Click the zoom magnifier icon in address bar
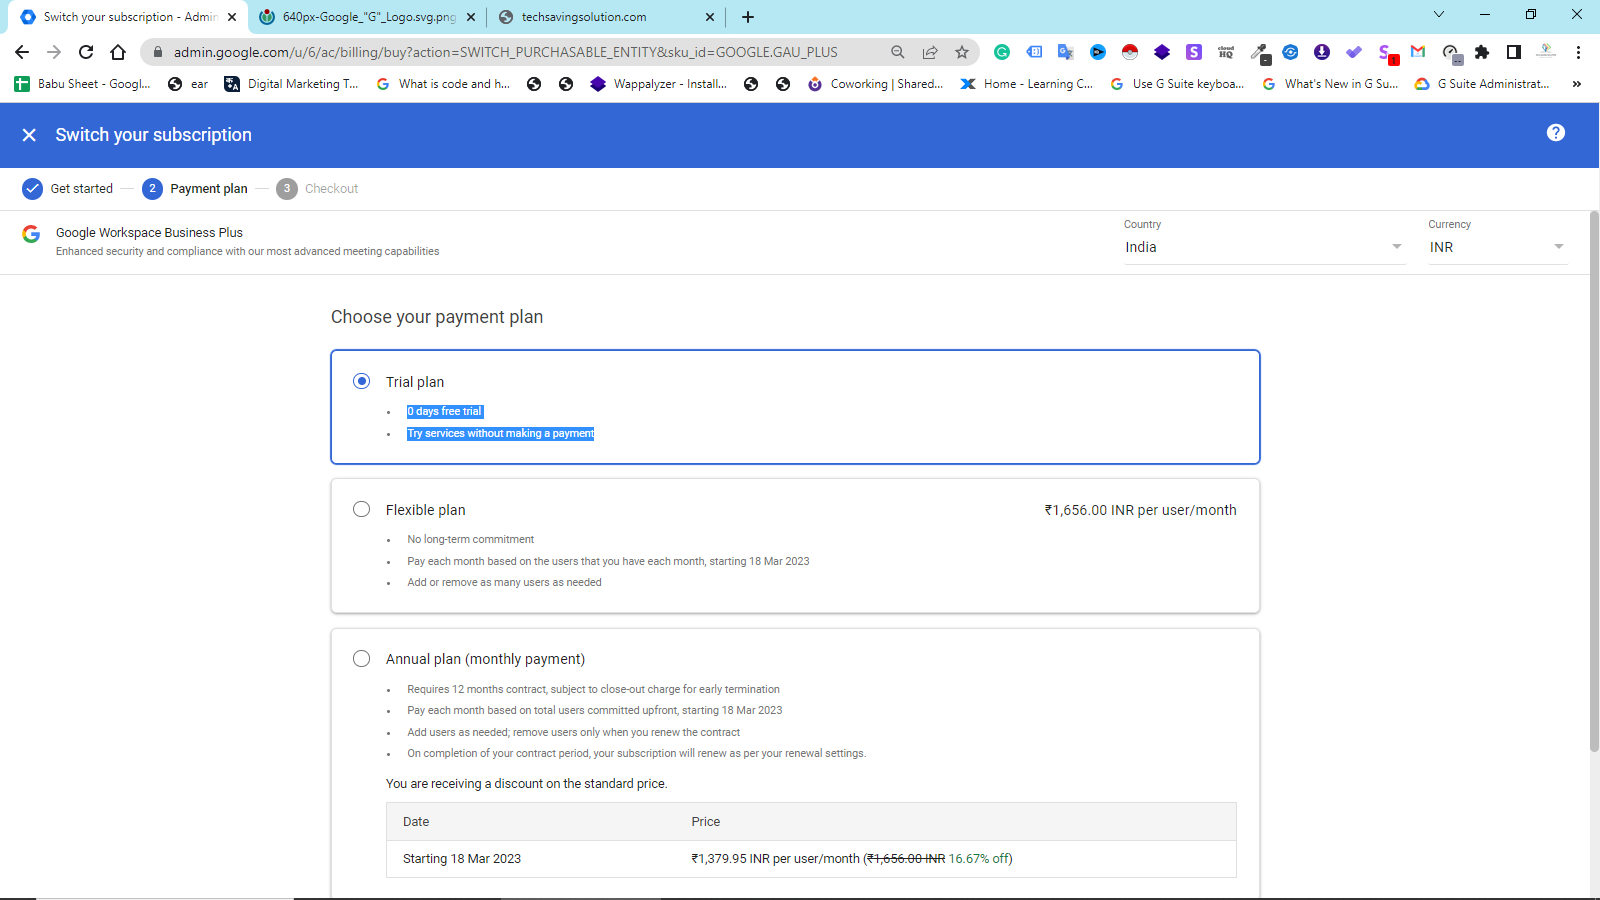The height and width of the screenshot is (900, 1600). click(898, 52)
